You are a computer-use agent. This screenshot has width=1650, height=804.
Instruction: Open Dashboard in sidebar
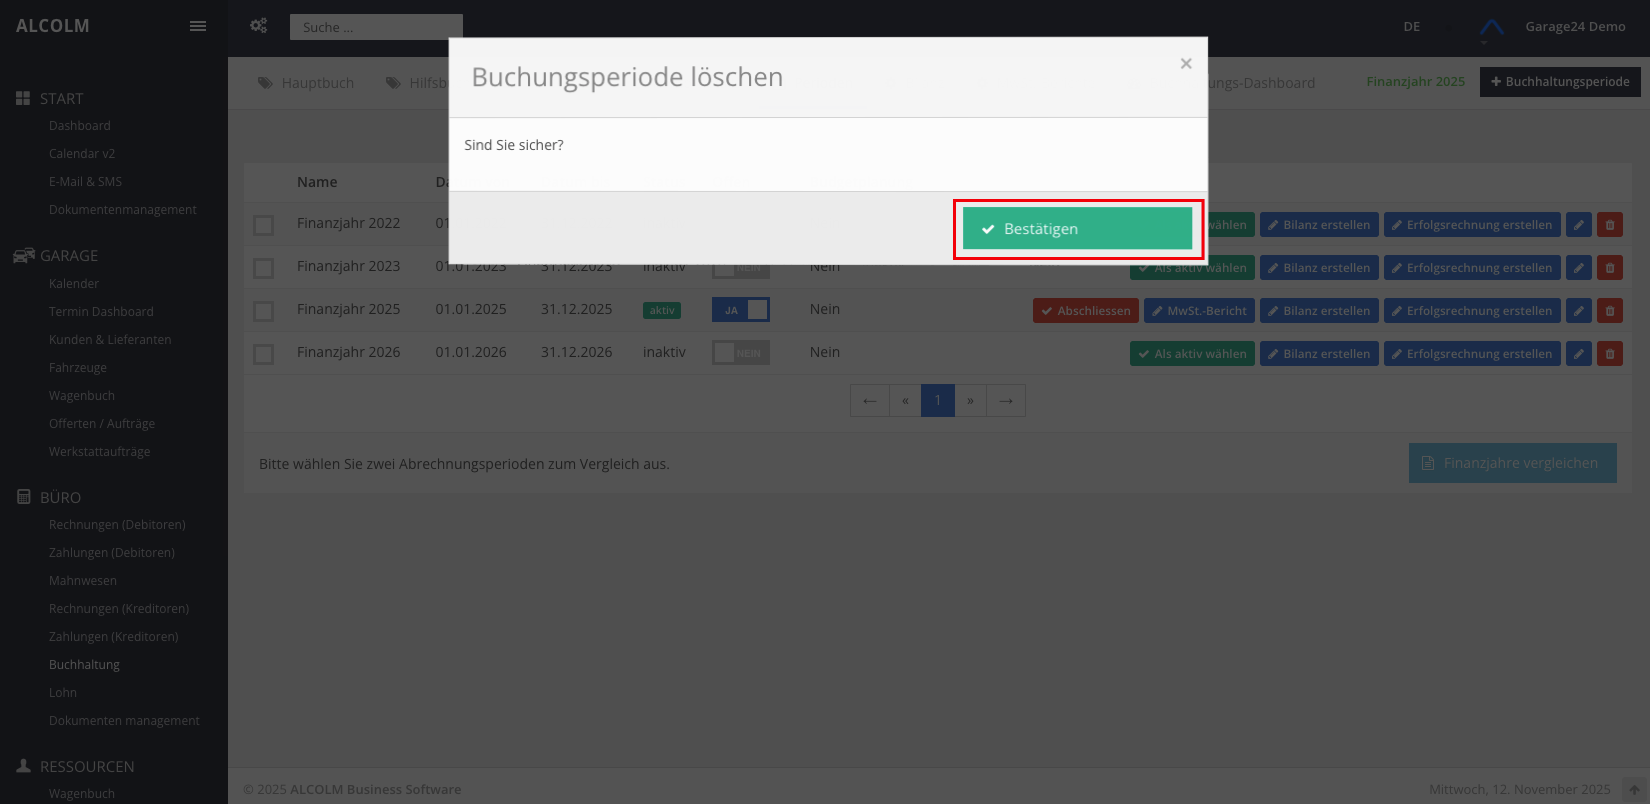[80, 126]
